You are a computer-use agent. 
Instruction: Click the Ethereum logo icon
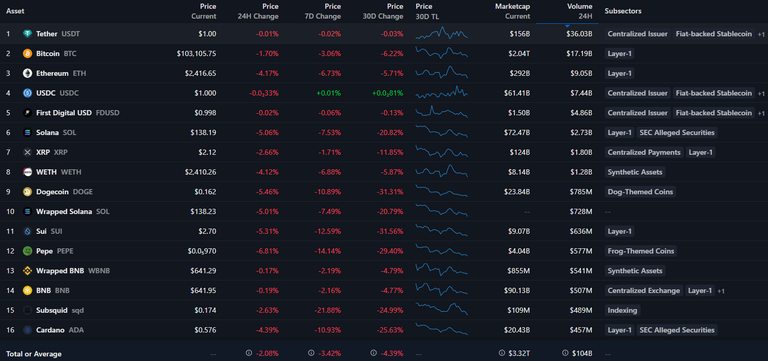click(x=27, y=73)
